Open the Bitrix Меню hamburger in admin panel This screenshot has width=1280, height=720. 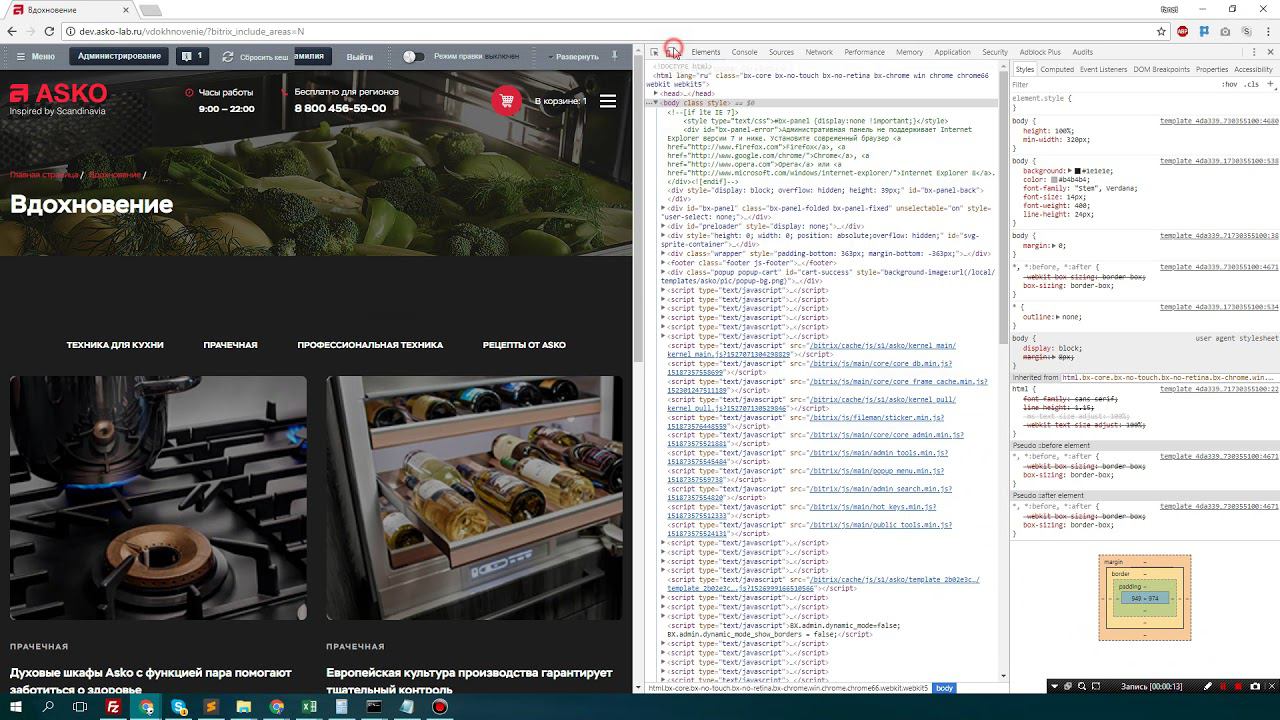35,57
